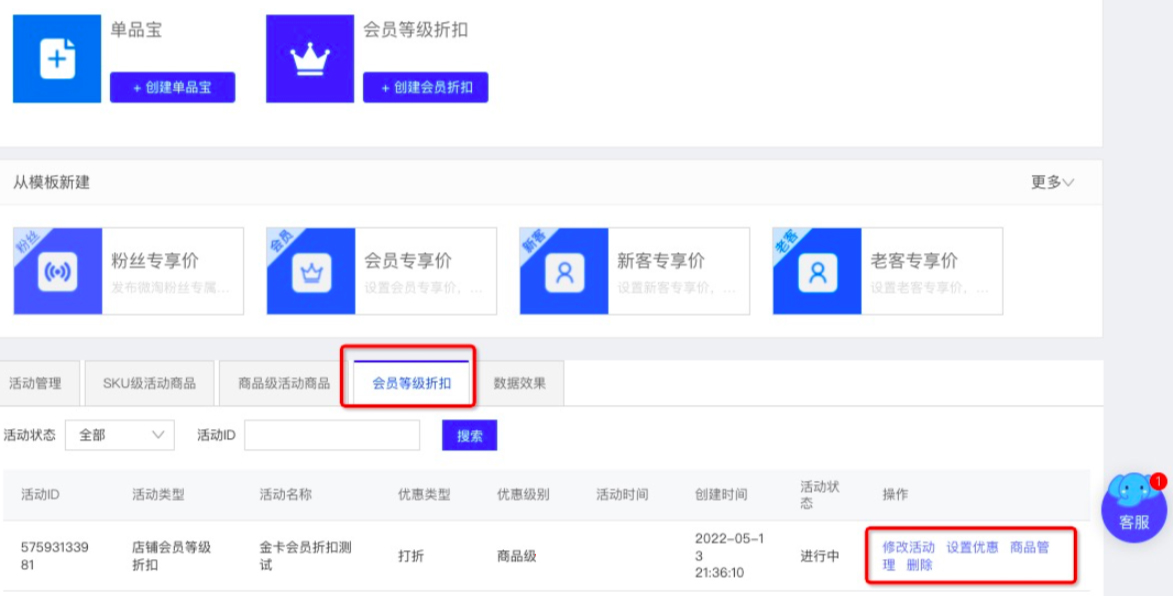Open the 活动状态 全部 dropdown

[x=119, y=435]
